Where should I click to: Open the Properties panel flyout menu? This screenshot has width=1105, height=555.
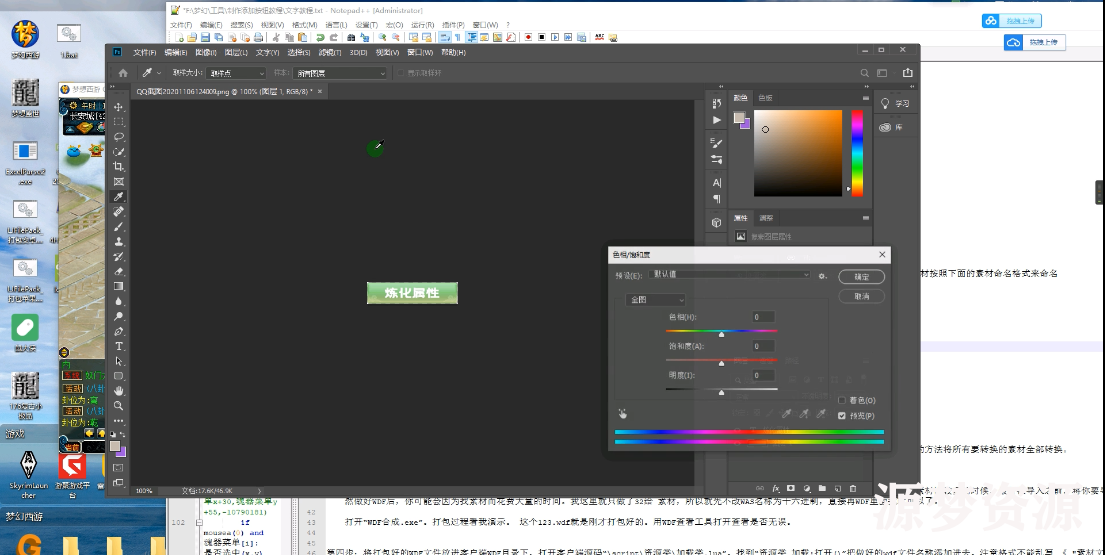tap(865, 218)
